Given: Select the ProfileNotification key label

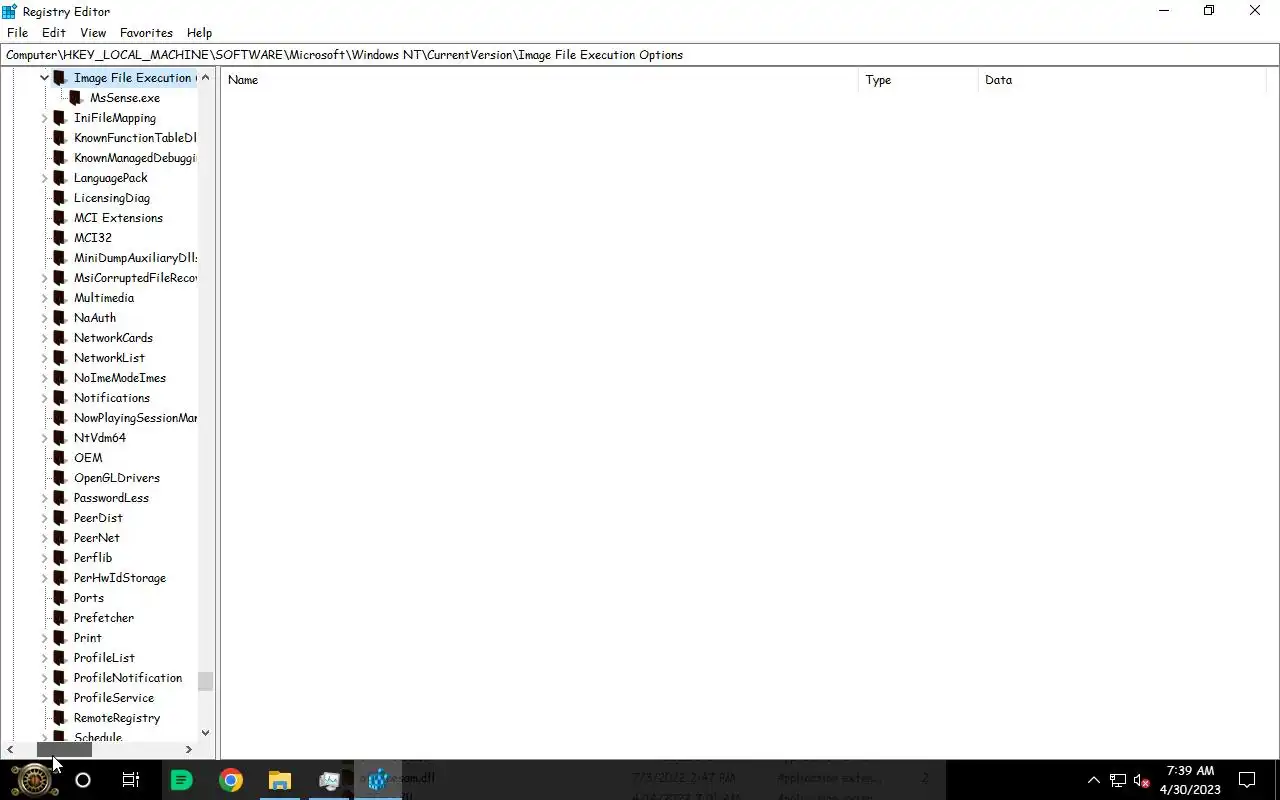Looking at the screenshot, I should (127, 678).
